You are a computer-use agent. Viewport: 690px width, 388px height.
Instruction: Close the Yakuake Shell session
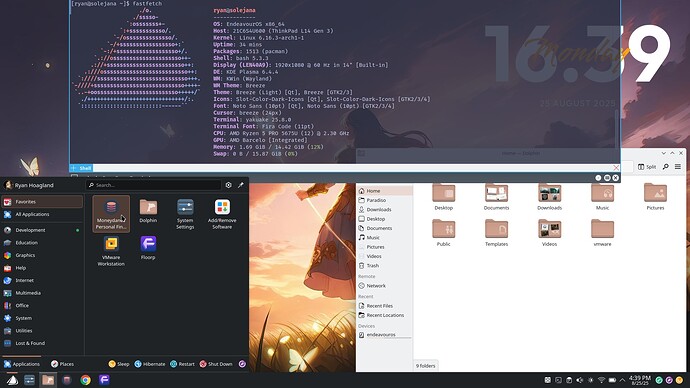(x=616, y=168)
